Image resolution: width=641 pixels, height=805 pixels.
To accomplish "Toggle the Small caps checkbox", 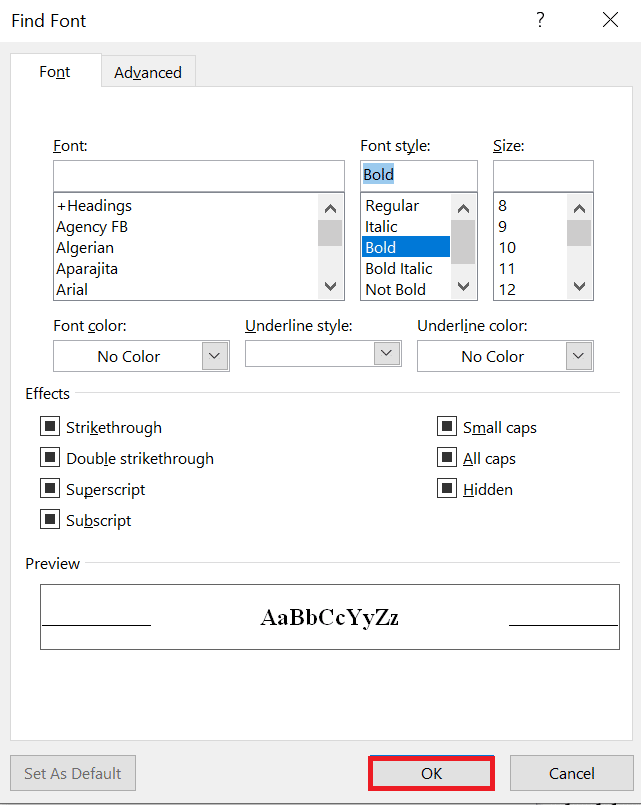I will coord(447,426).
